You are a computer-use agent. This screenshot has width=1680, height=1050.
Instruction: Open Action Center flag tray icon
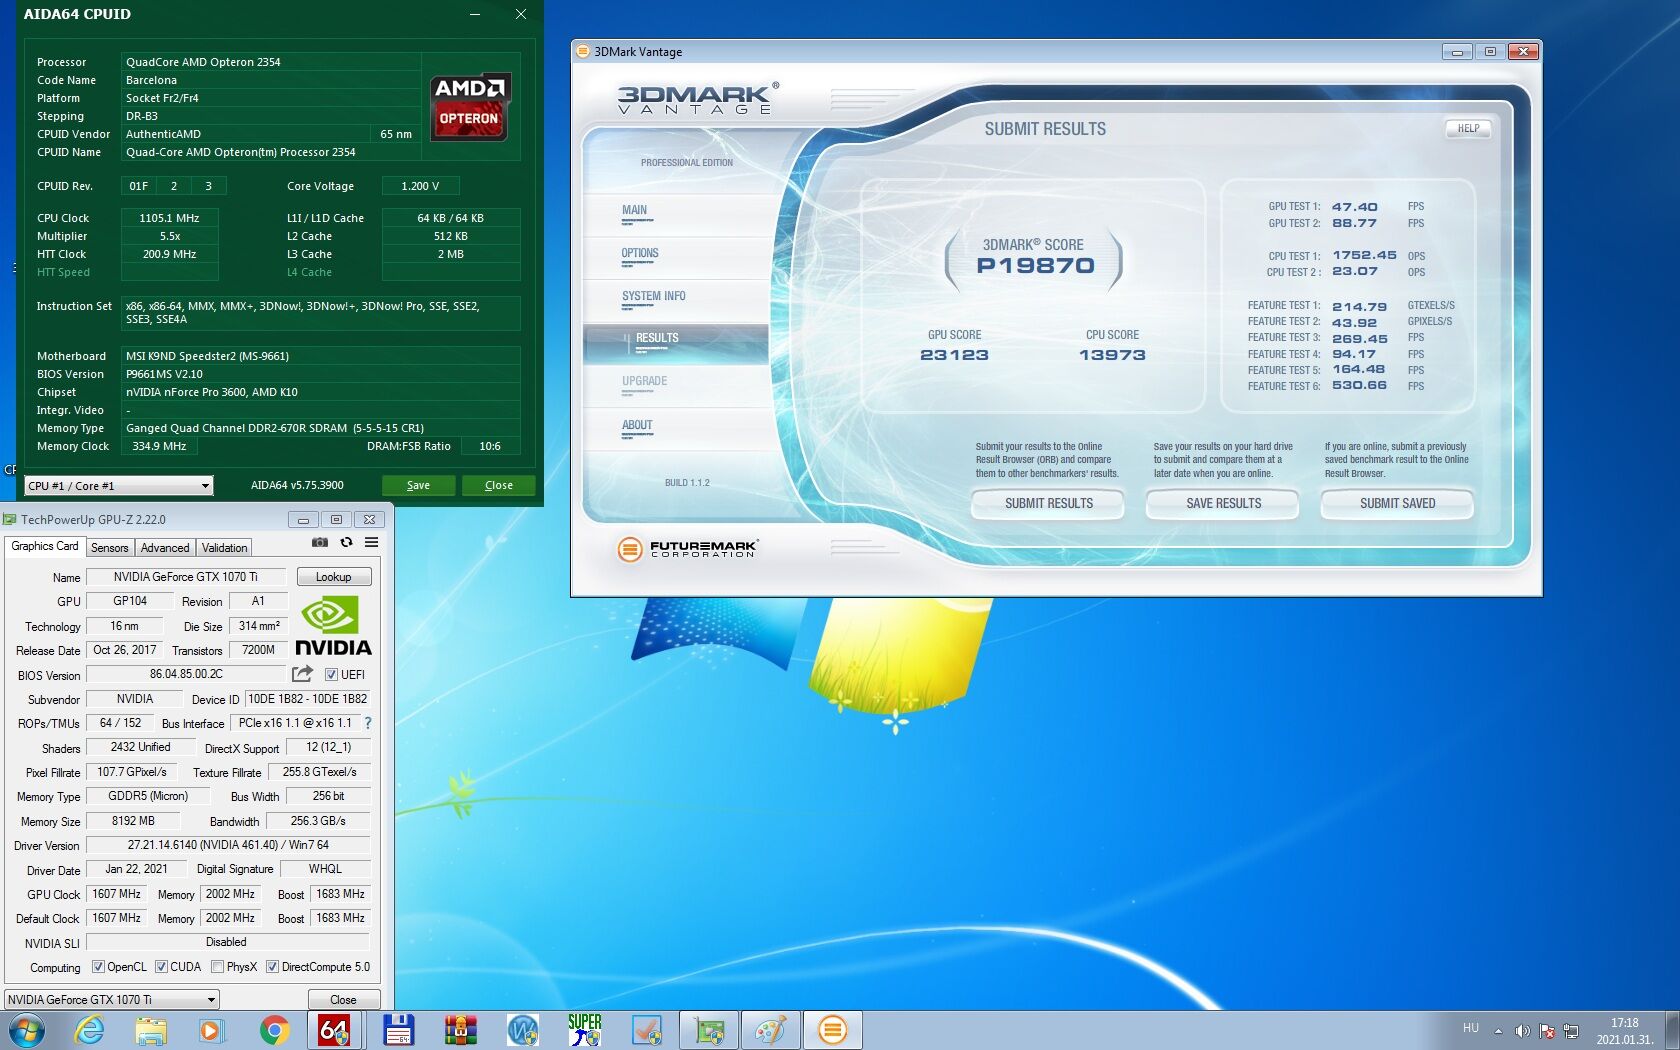1547,1031
